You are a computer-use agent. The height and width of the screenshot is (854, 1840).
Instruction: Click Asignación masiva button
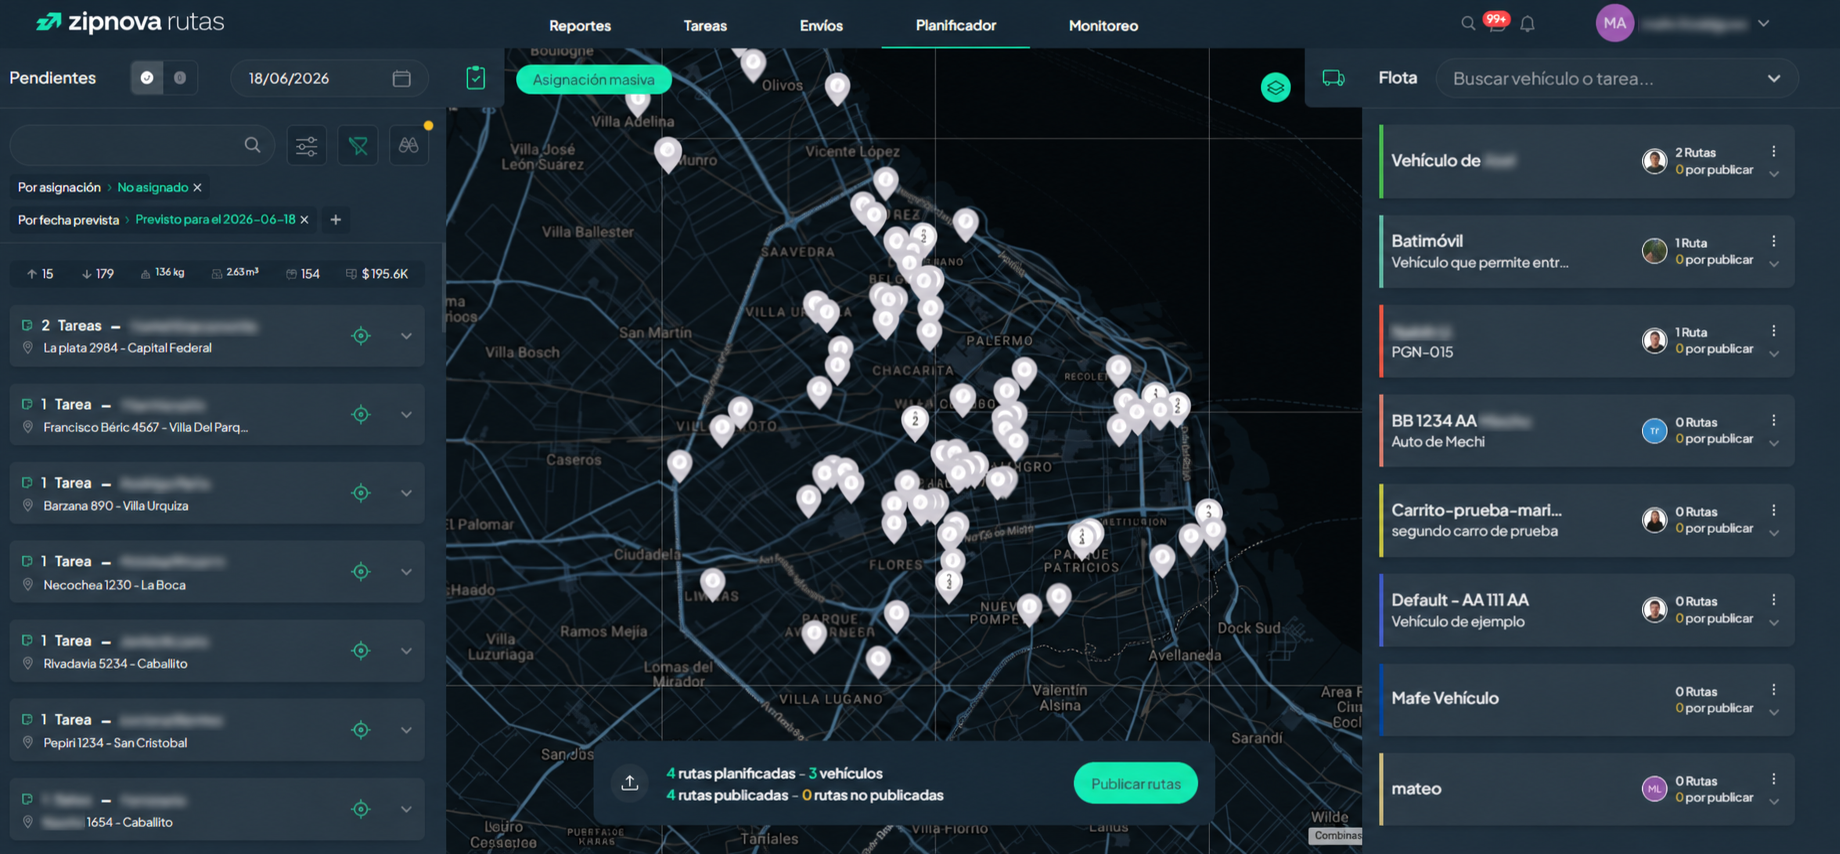[594, 79]
